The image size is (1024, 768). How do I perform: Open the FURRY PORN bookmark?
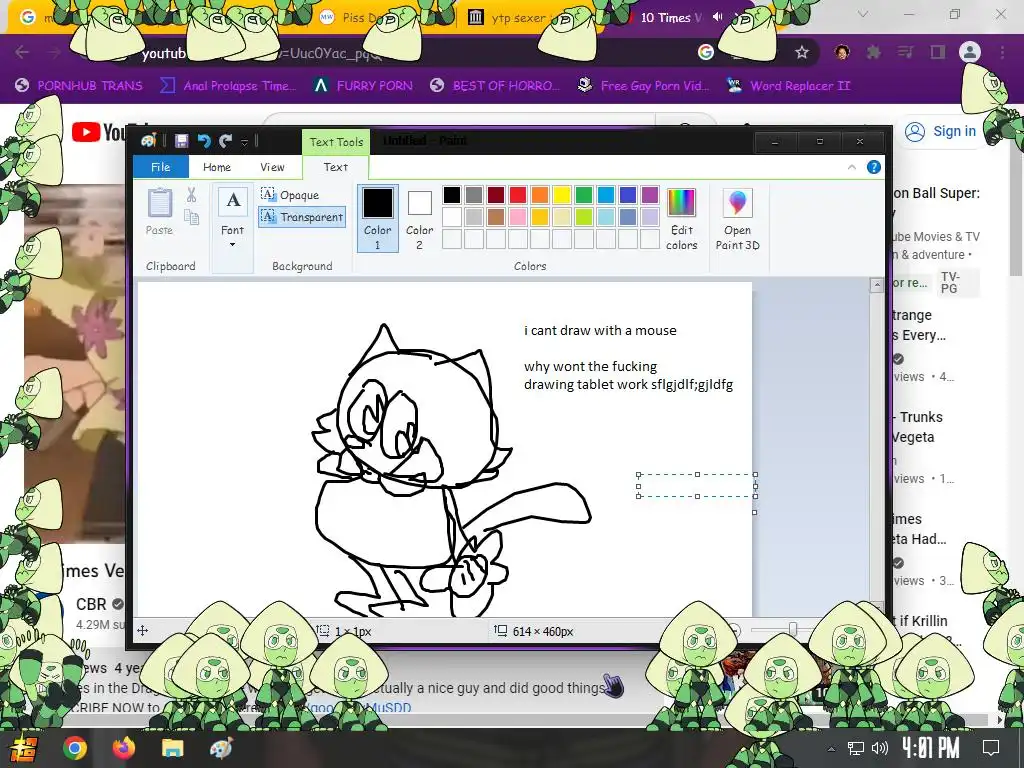(363, 86)
